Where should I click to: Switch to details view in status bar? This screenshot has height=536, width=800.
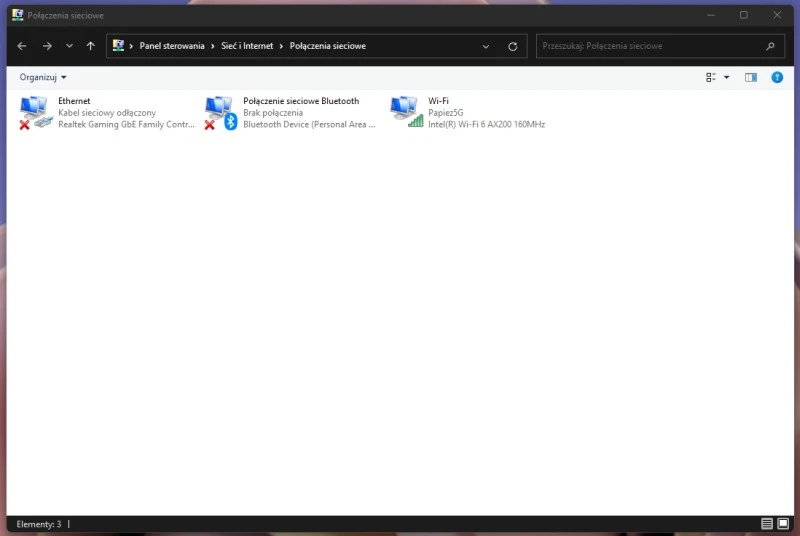pos(766,523)
